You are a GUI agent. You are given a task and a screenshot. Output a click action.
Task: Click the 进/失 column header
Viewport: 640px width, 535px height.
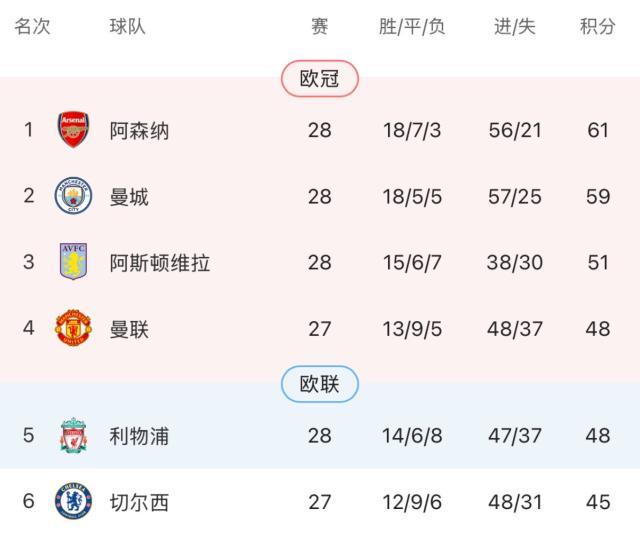pyautogui.click(x=515, y=27)
